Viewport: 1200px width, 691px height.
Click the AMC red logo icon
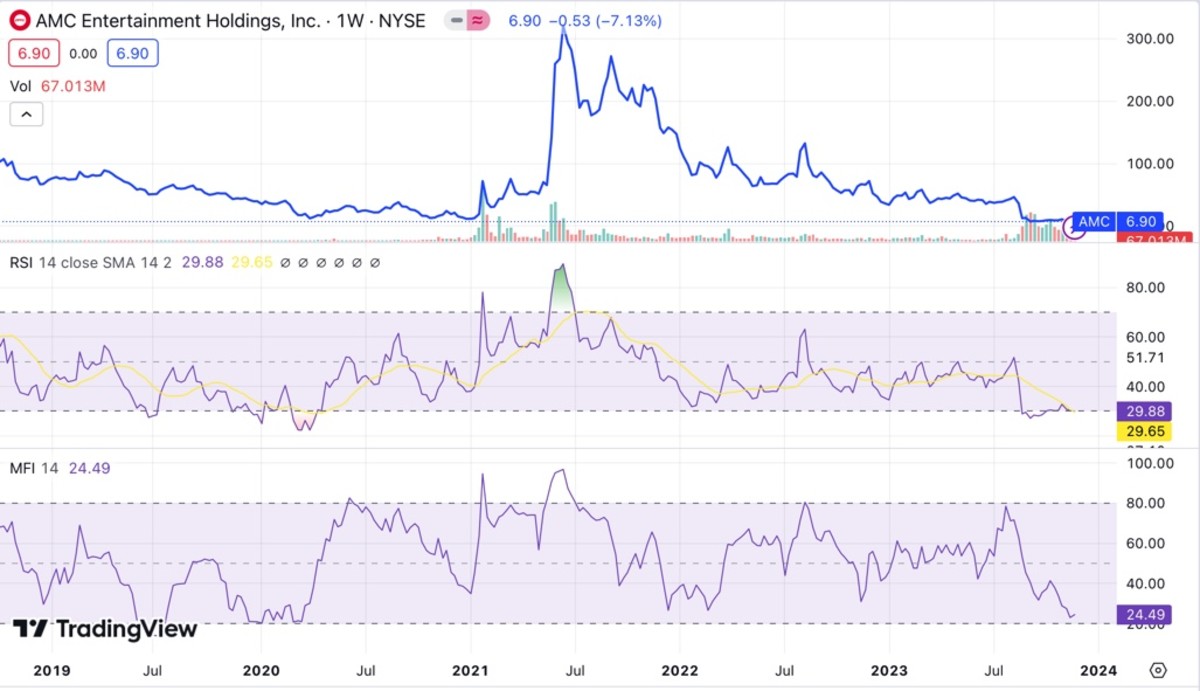point(19,21)
